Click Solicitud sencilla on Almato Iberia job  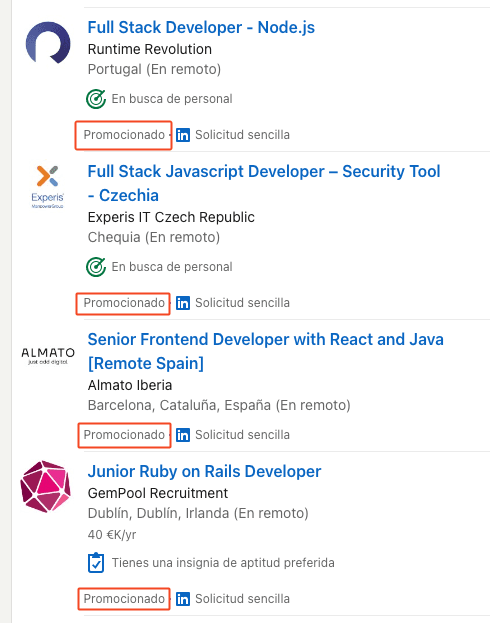pos(242,435)
